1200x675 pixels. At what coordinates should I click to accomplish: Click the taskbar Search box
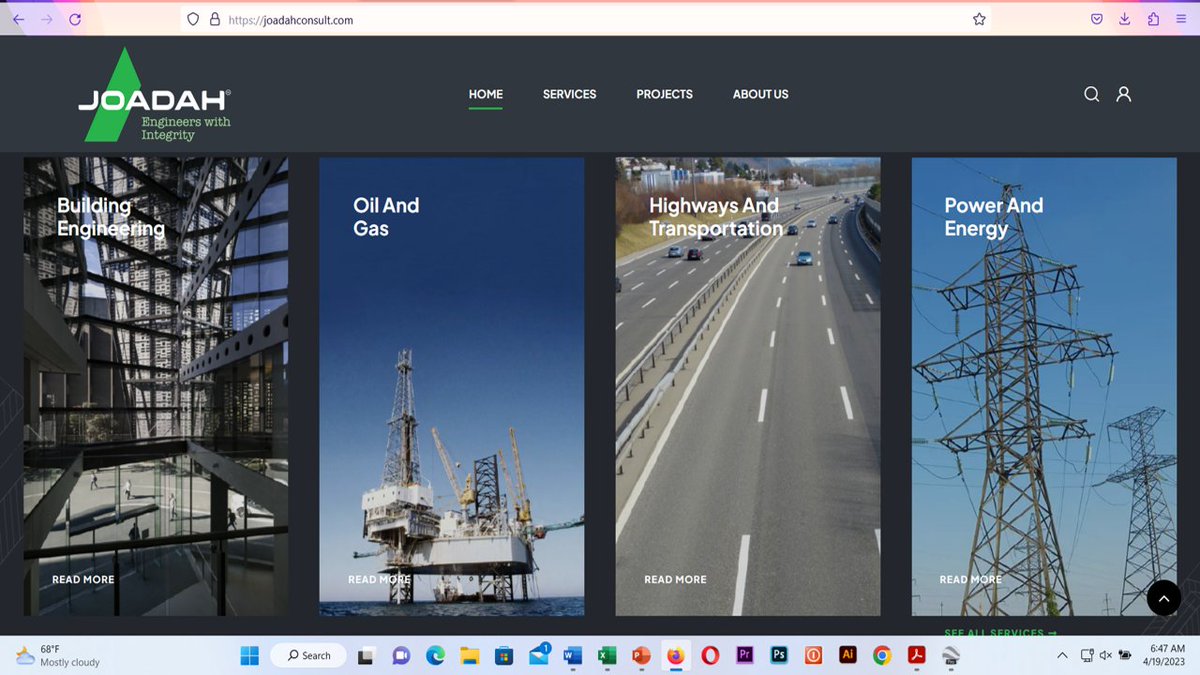[x=309, y=656]
